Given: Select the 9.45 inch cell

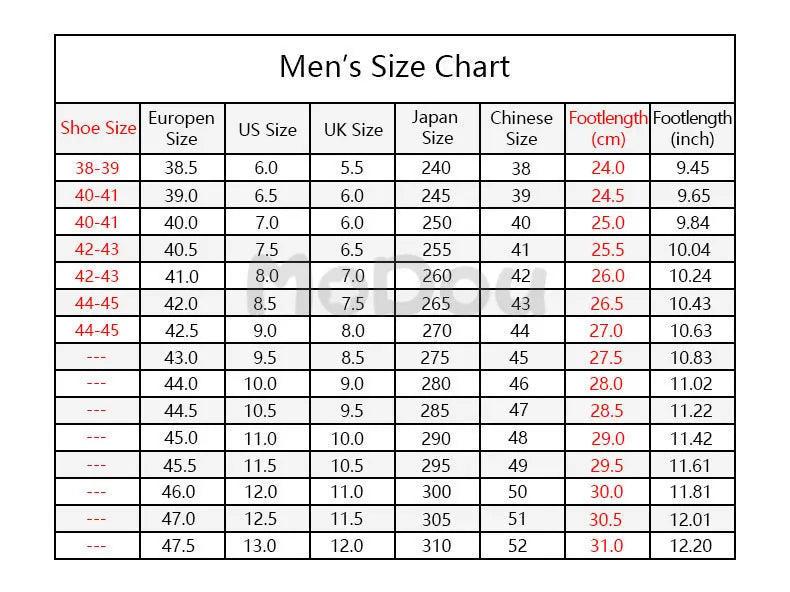Looking at the screenshot, I should tap(692, 168).
